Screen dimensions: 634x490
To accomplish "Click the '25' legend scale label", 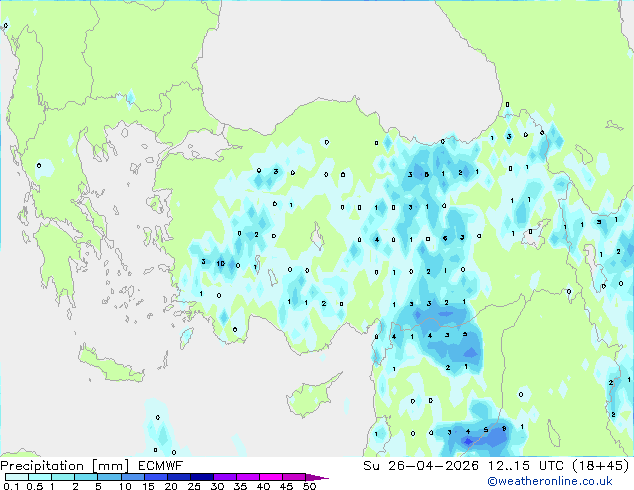I will [194, 486].
